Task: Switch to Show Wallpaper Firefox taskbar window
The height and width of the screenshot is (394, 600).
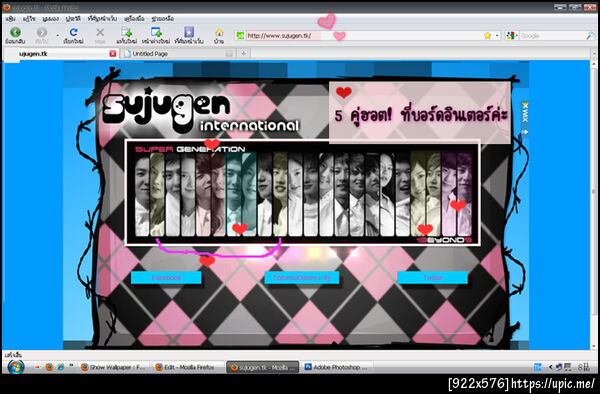Action: [x=113, y=367]
